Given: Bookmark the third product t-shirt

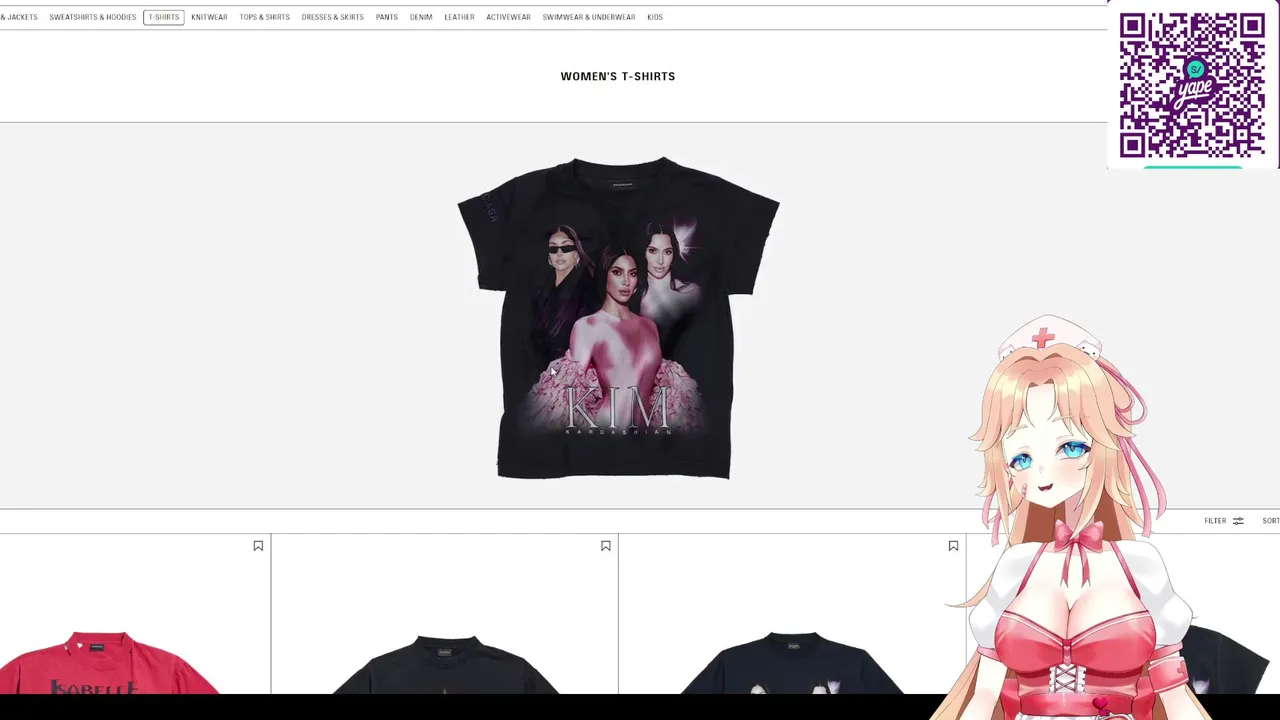Looking at the screenshot, I should coord(953,546).
